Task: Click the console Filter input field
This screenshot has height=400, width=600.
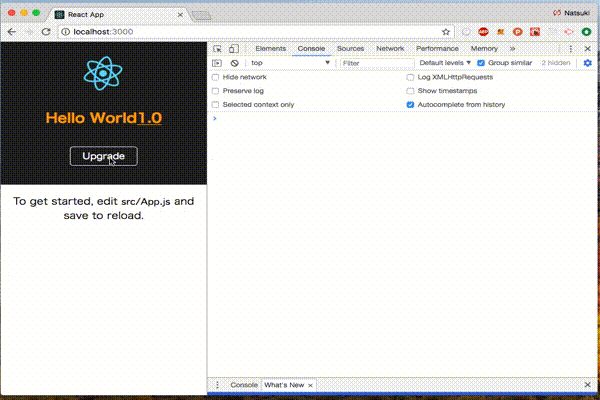Action: (x=377, y=63)
